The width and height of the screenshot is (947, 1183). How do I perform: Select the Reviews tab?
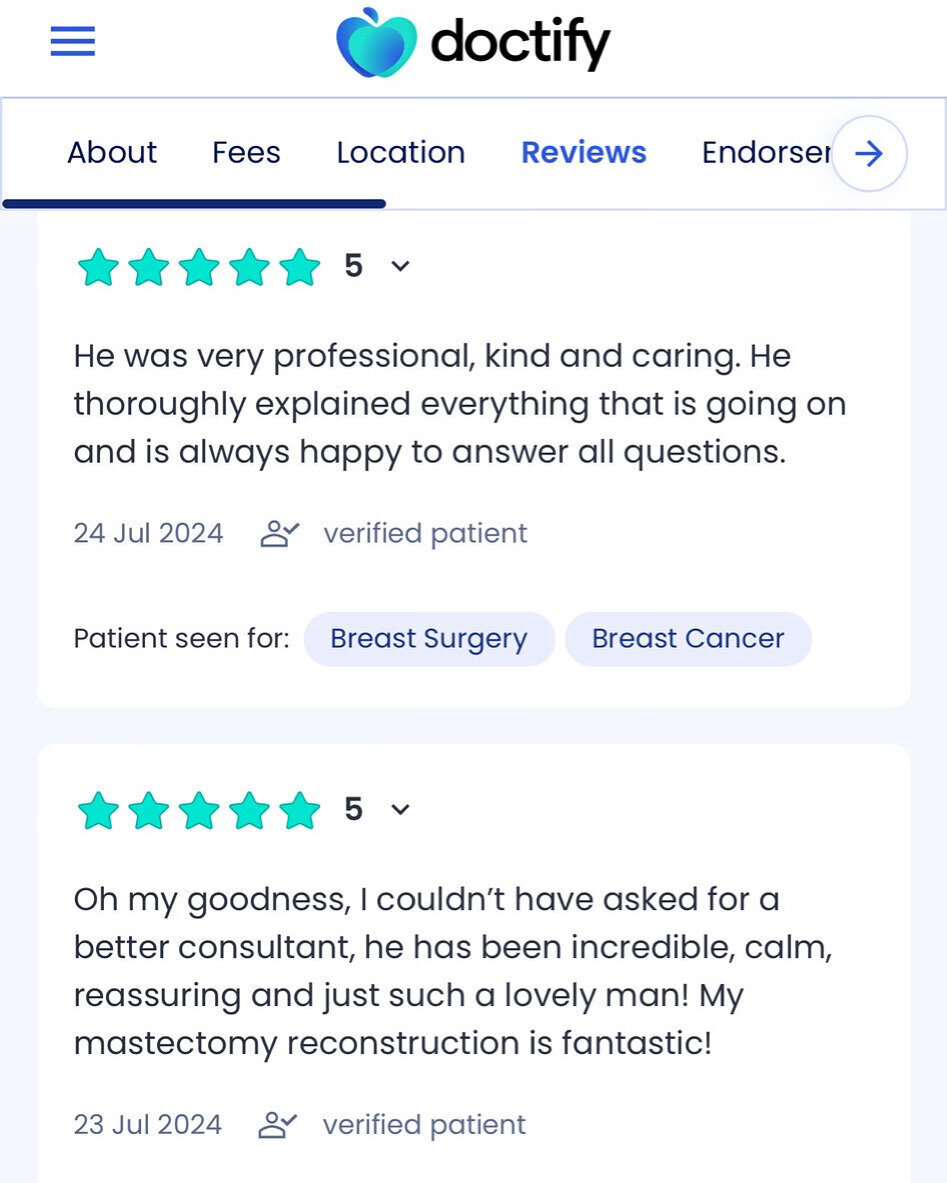click(x=583, y=153)
